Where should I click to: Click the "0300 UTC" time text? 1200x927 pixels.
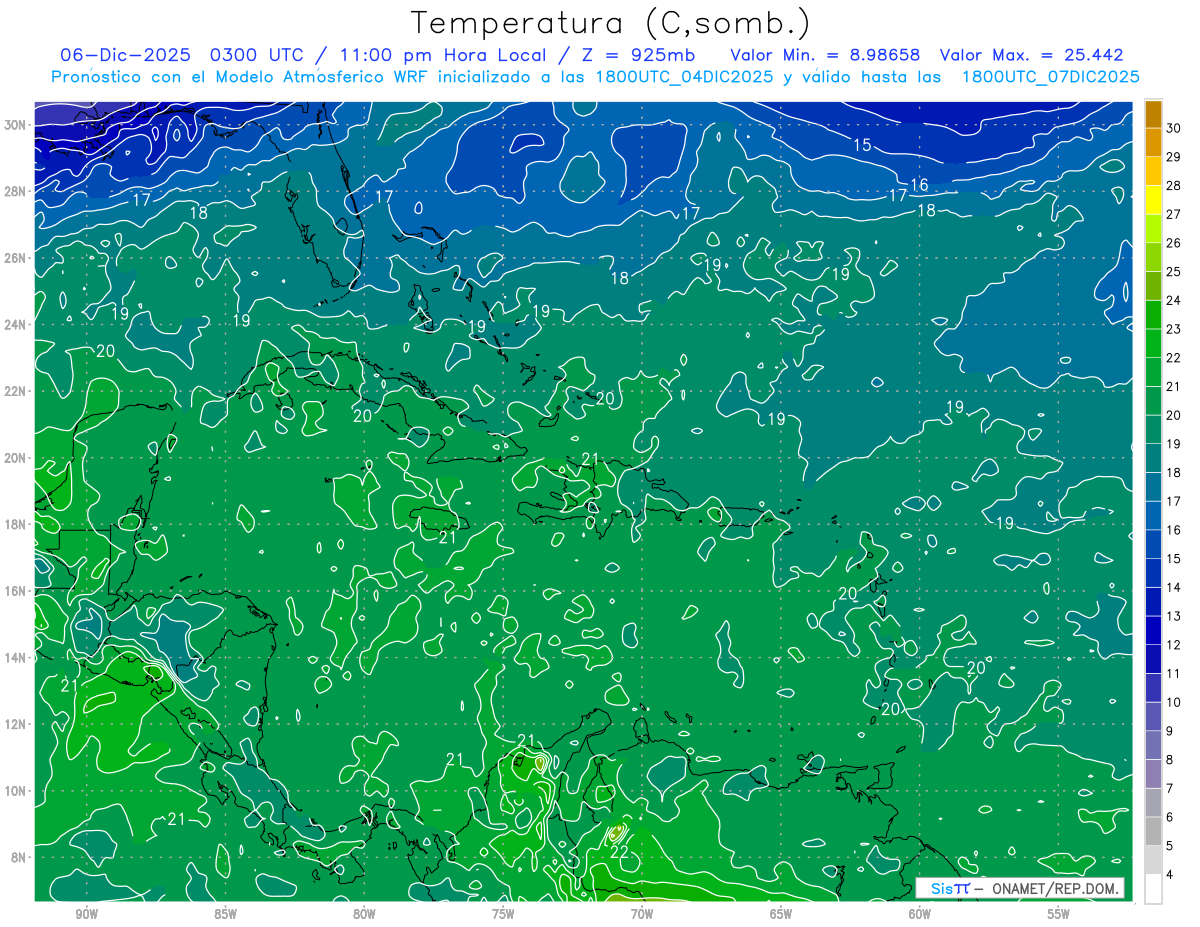pos(258,55)
